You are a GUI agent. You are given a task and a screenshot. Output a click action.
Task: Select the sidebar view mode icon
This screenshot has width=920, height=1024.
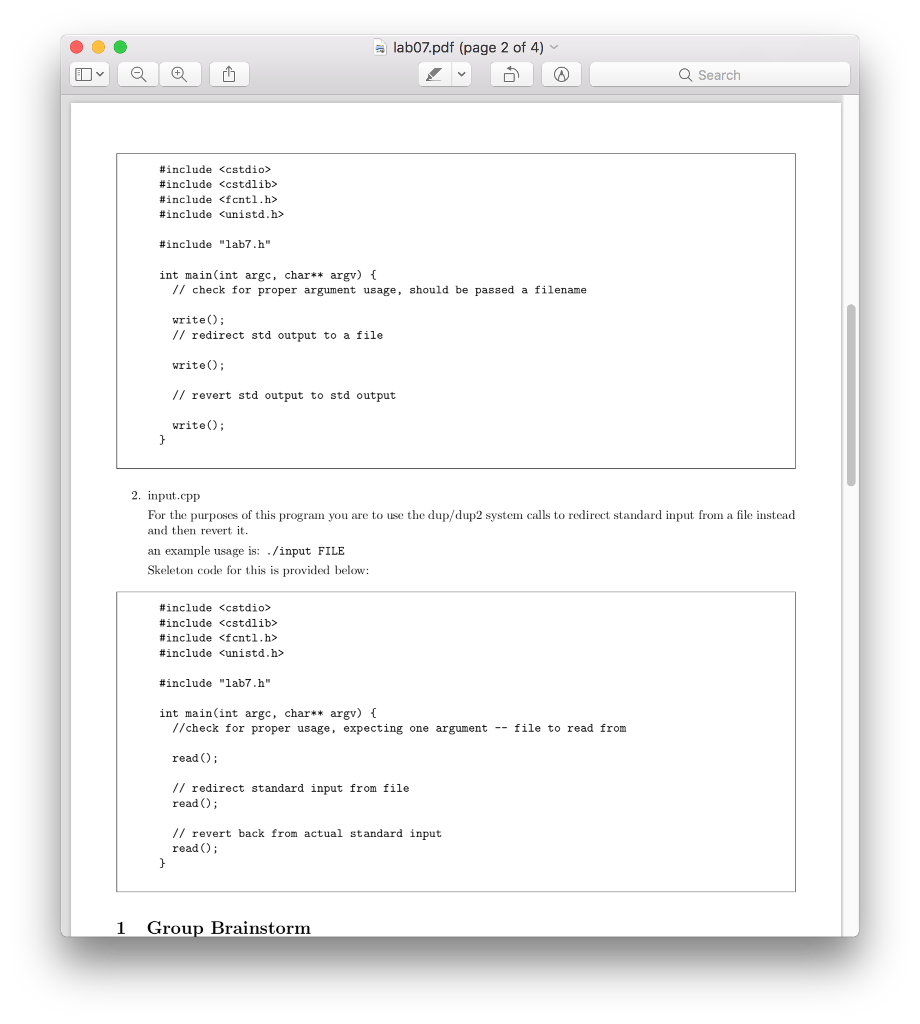coord(83,73)
